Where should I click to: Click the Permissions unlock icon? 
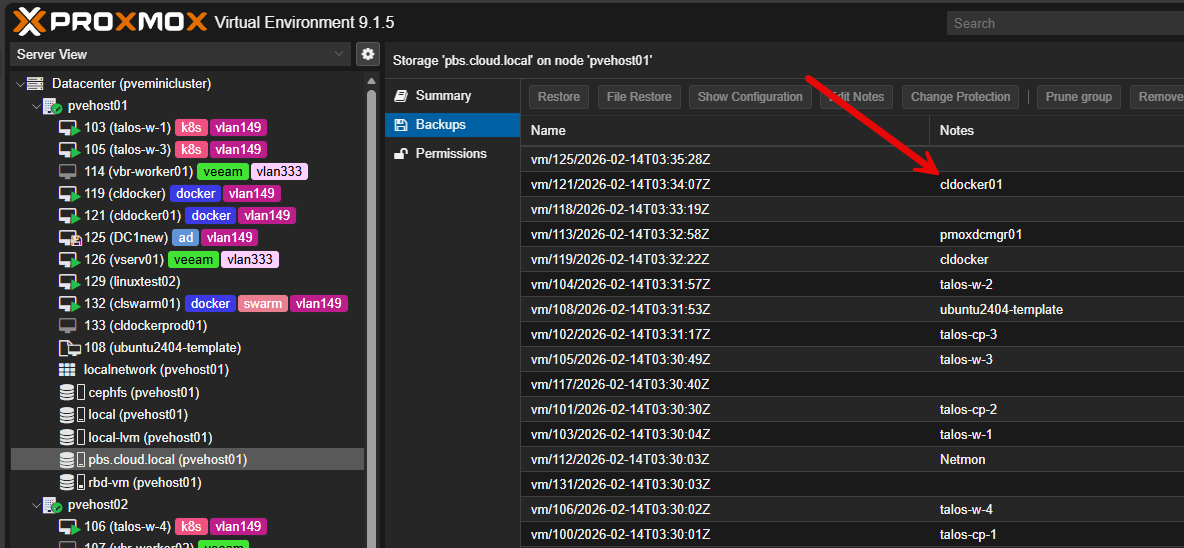402,153
